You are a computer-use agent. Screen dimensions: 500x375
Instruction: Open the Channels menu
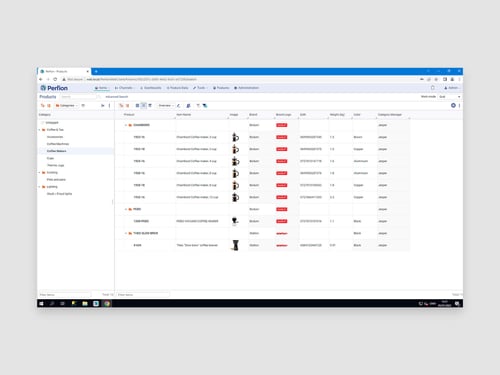[x=124, y=88]
